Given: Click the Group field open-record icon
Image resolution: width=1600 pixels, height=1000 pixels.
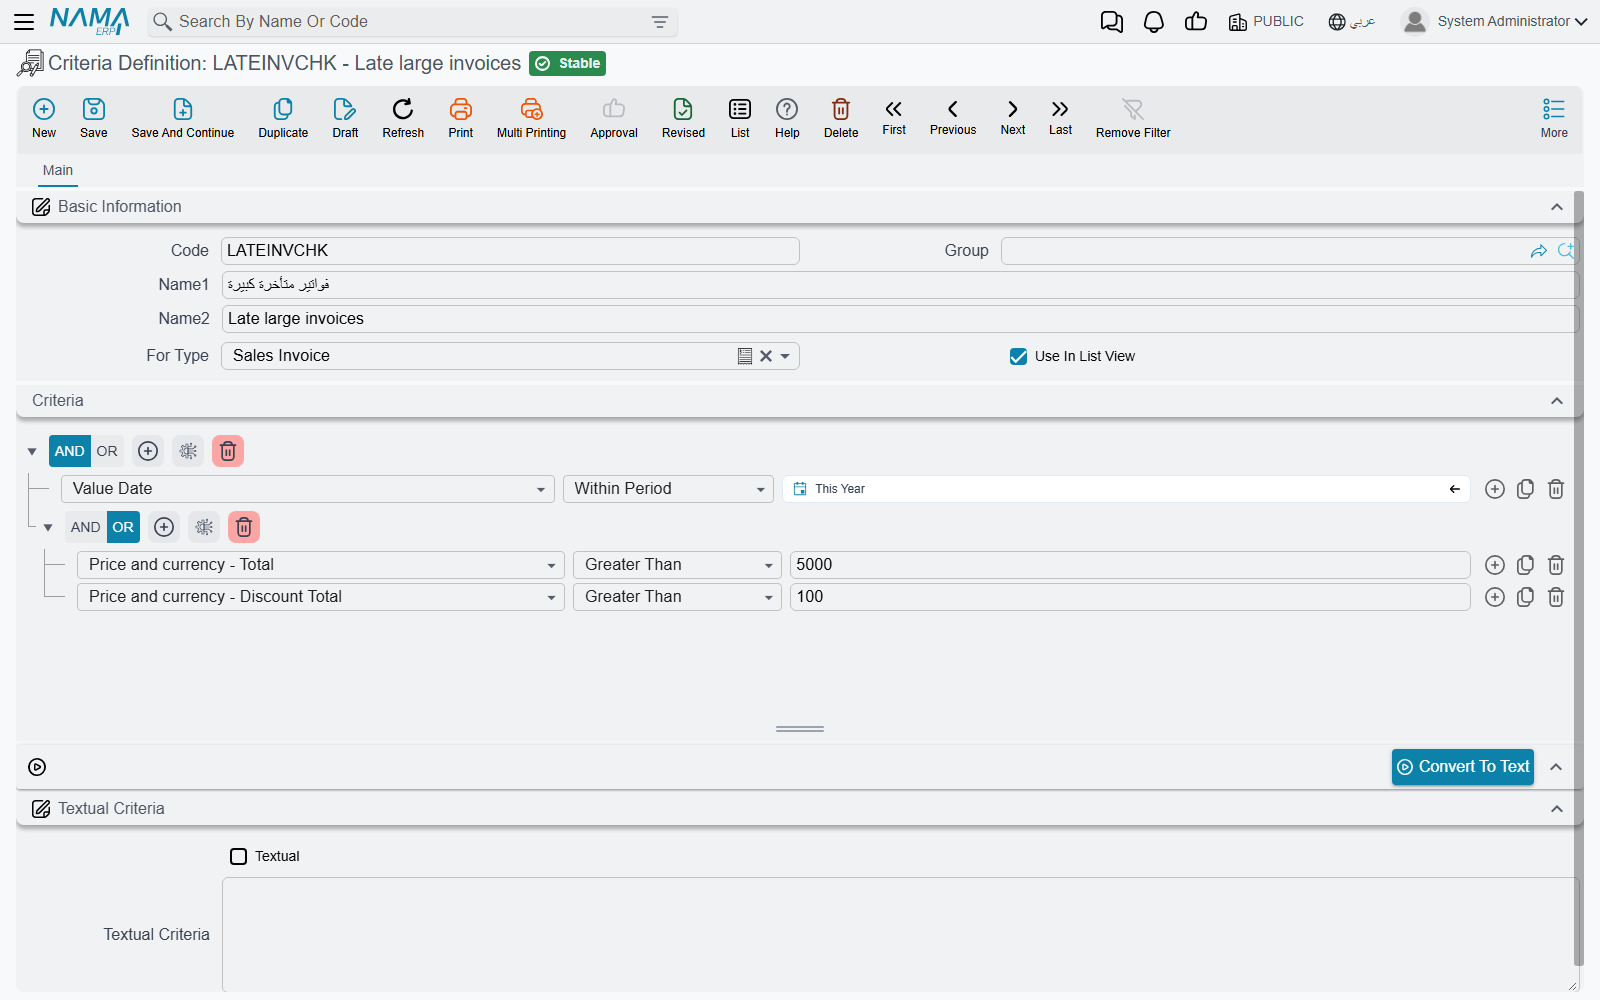Looking at the screenshot, I should [1539, 251].
